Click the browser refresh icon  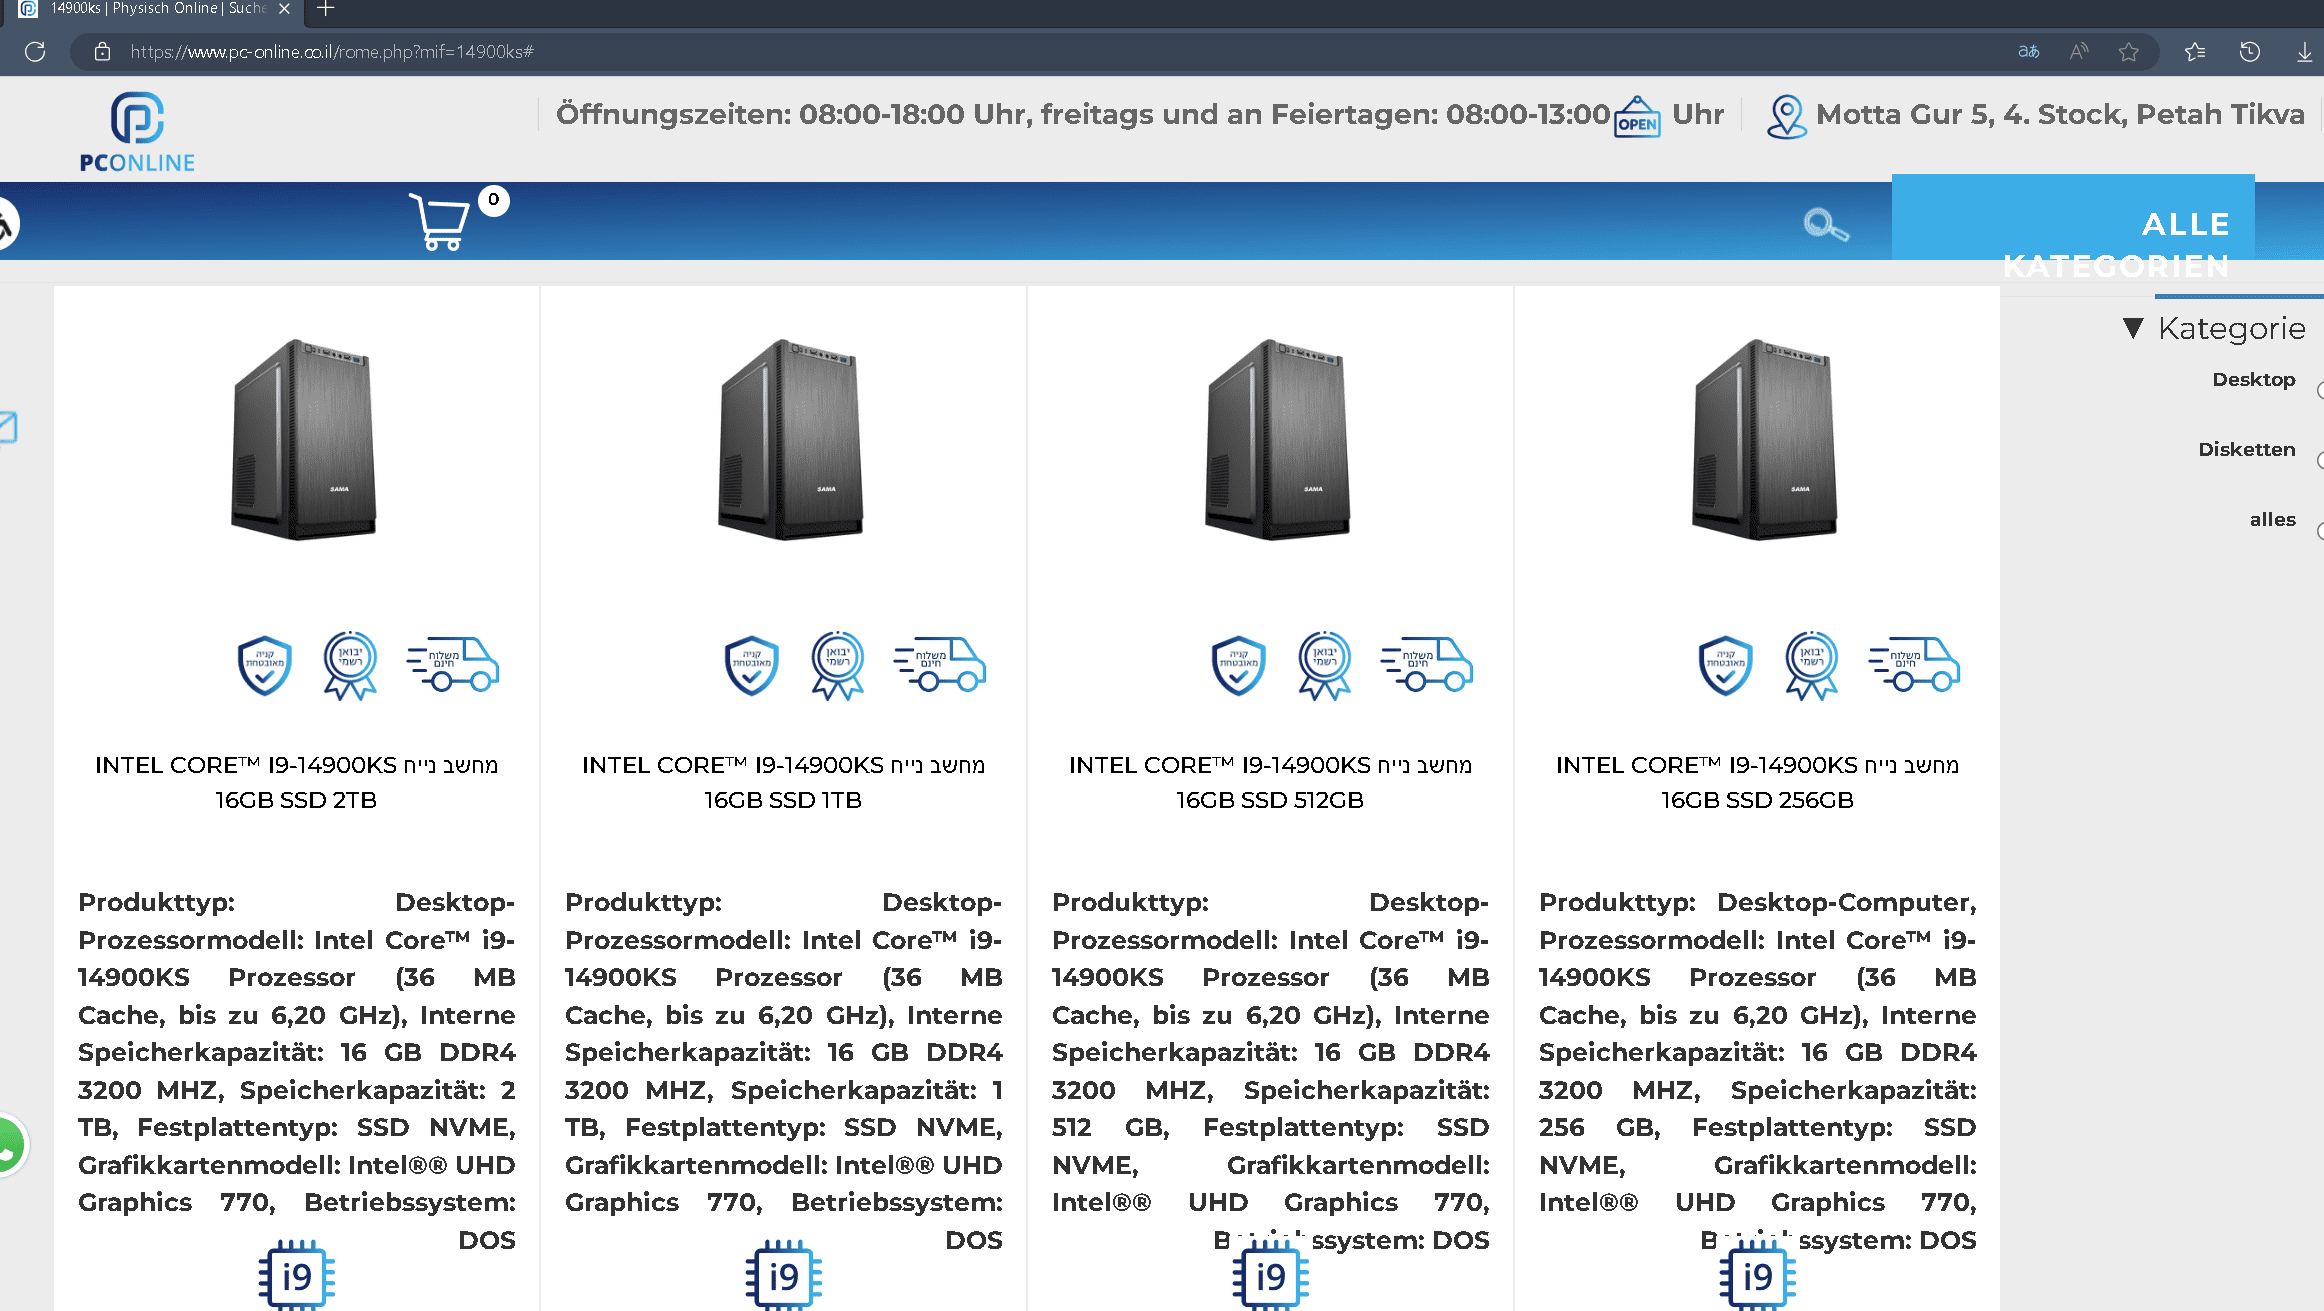(35, 52)
